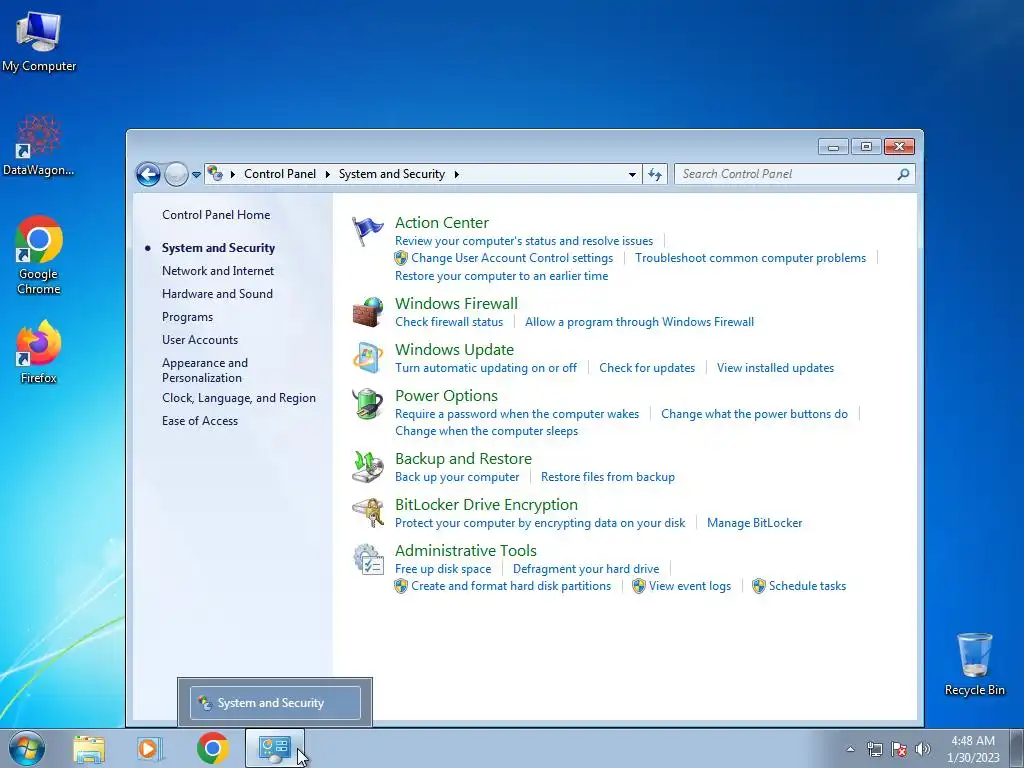Open the recent pages dropdown arrow

[x=196, y=175]
